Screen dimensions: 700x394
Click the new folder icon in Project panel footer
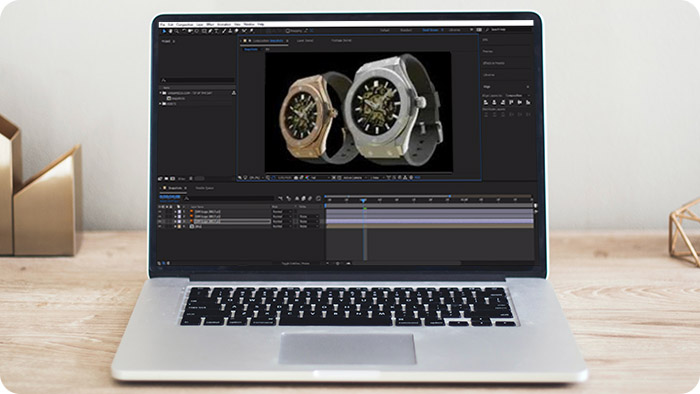[166, 178]
